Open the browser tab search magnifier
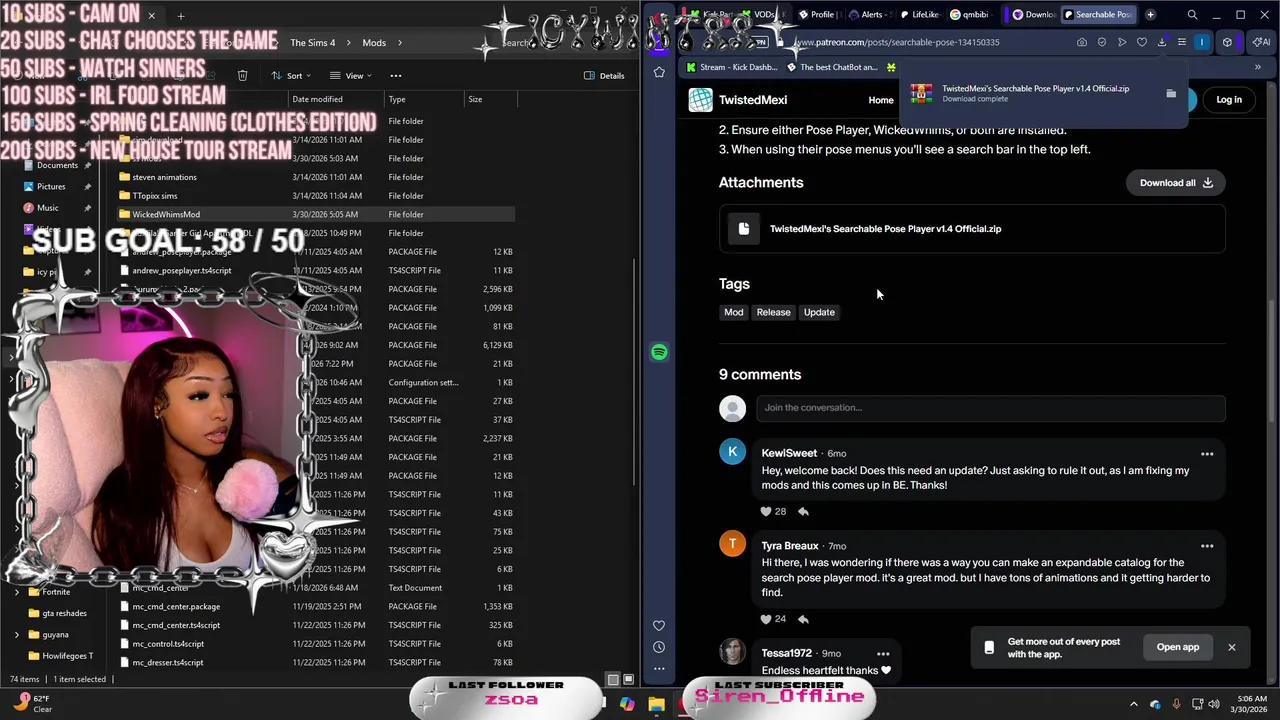This screenshot has height=720, width=1280. point(1192,15)
